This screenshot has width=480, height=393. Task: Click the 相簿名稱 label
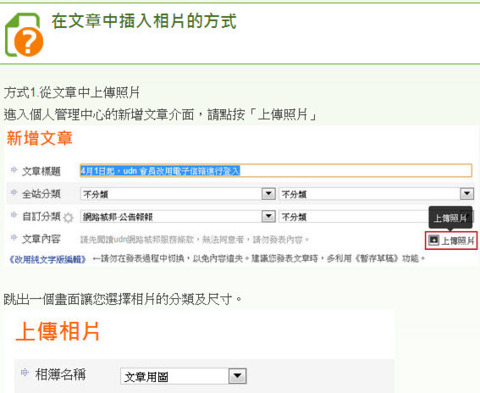[x=60, y=374]
